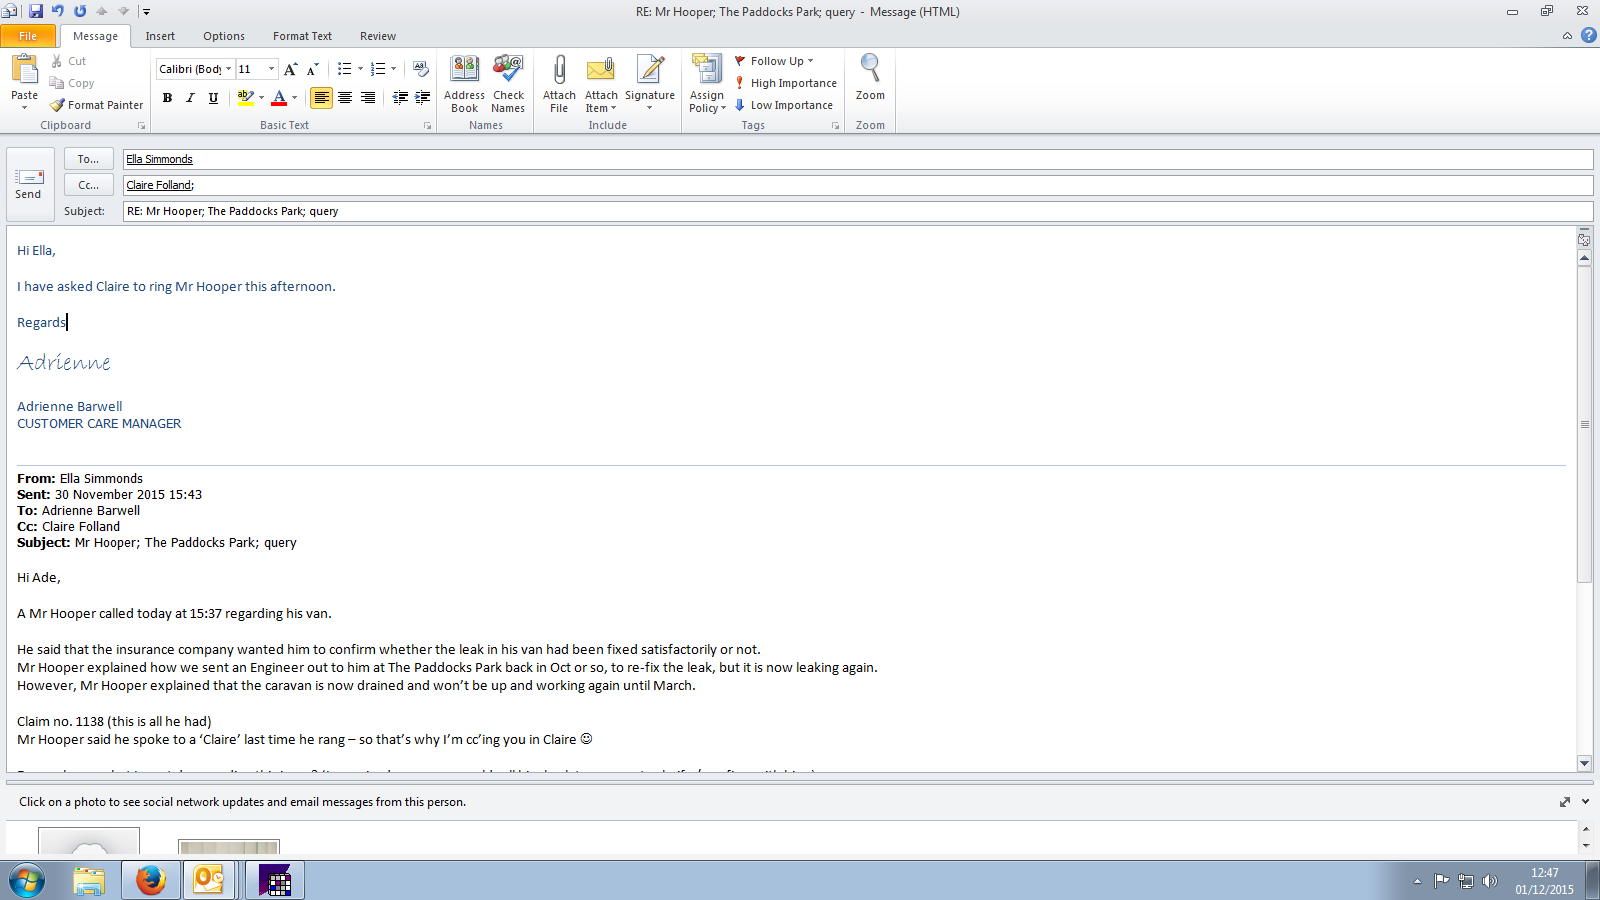The height and width of the screenshot is (900, 1600).
Task: Shrink the font size
Action: pyautogui.click(x=312, y=69)
